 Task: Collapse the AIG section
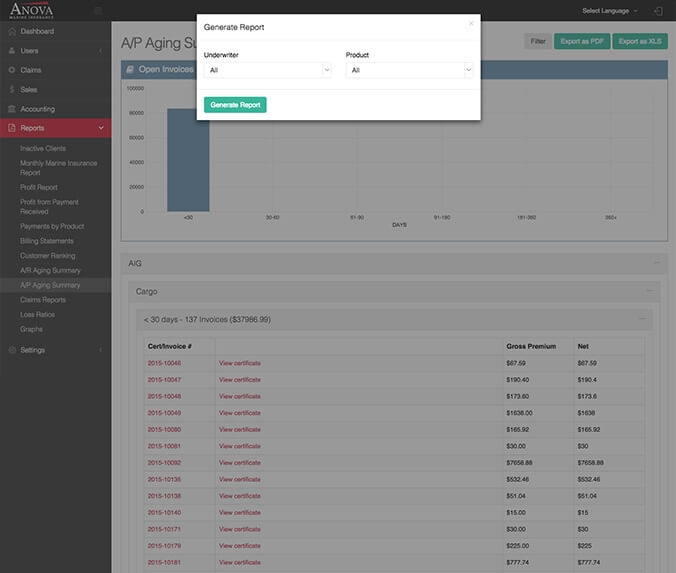pos(657,263)
